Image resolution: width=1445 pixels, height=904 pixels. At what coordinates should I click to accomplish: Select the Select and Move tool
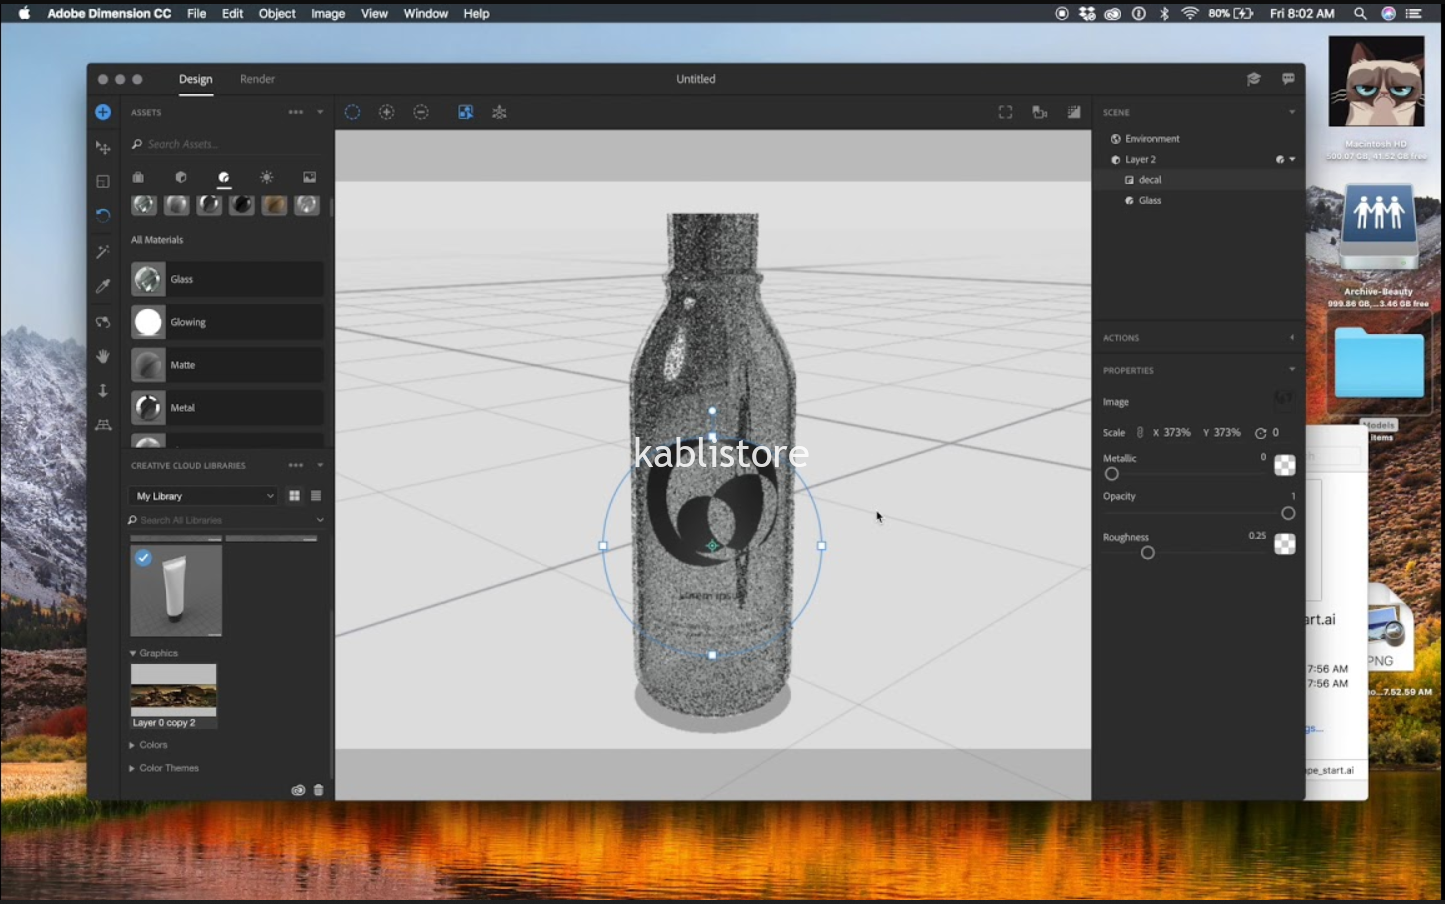coord(103,147)
